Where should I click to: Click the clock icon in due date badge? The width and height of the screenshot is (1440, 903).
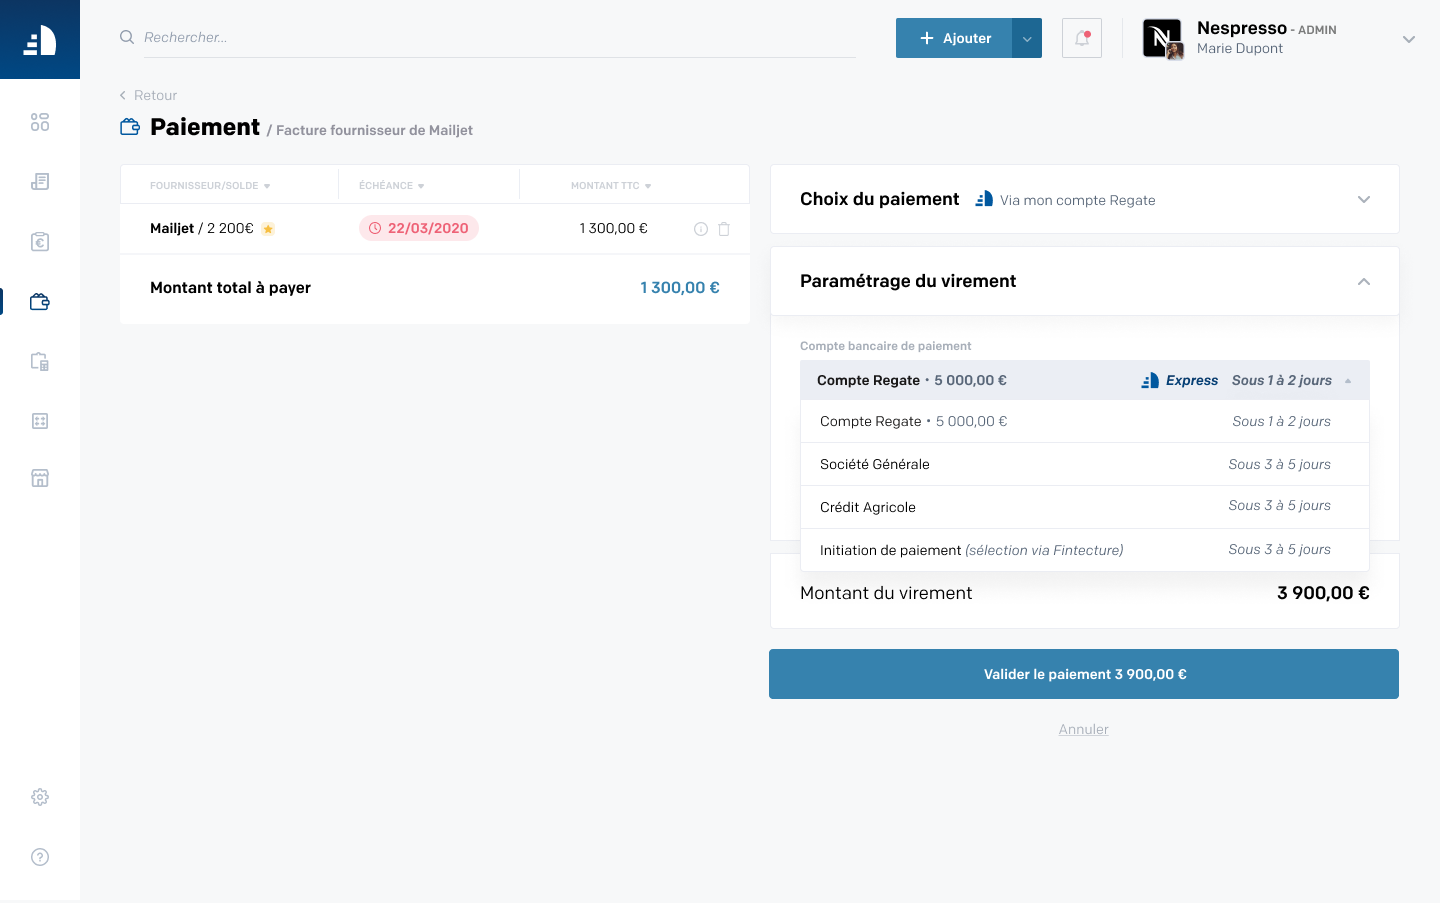(x=375, y=228)
